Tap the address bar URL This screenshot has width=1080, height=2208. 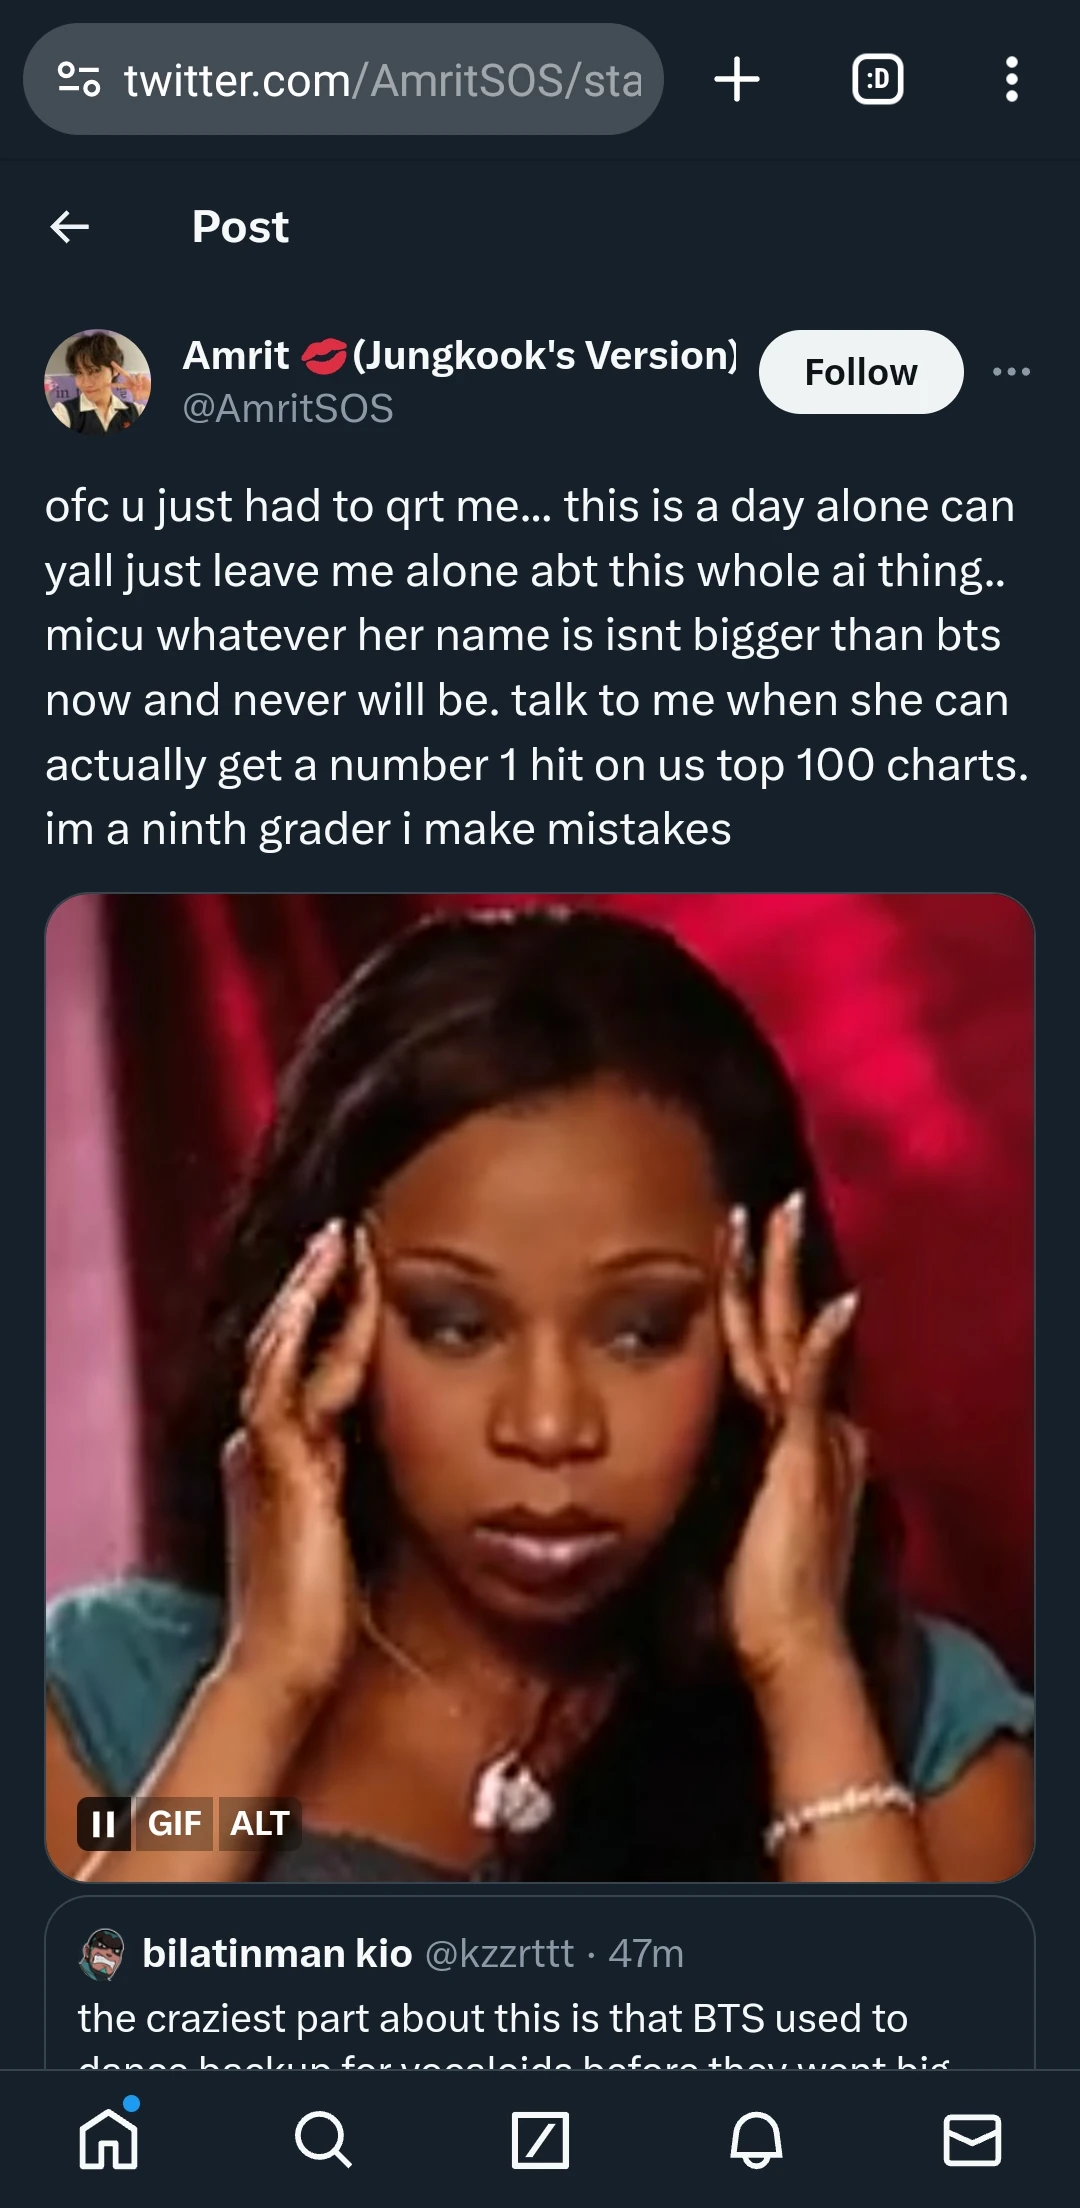pyautogui.click(x=383, y=80)
